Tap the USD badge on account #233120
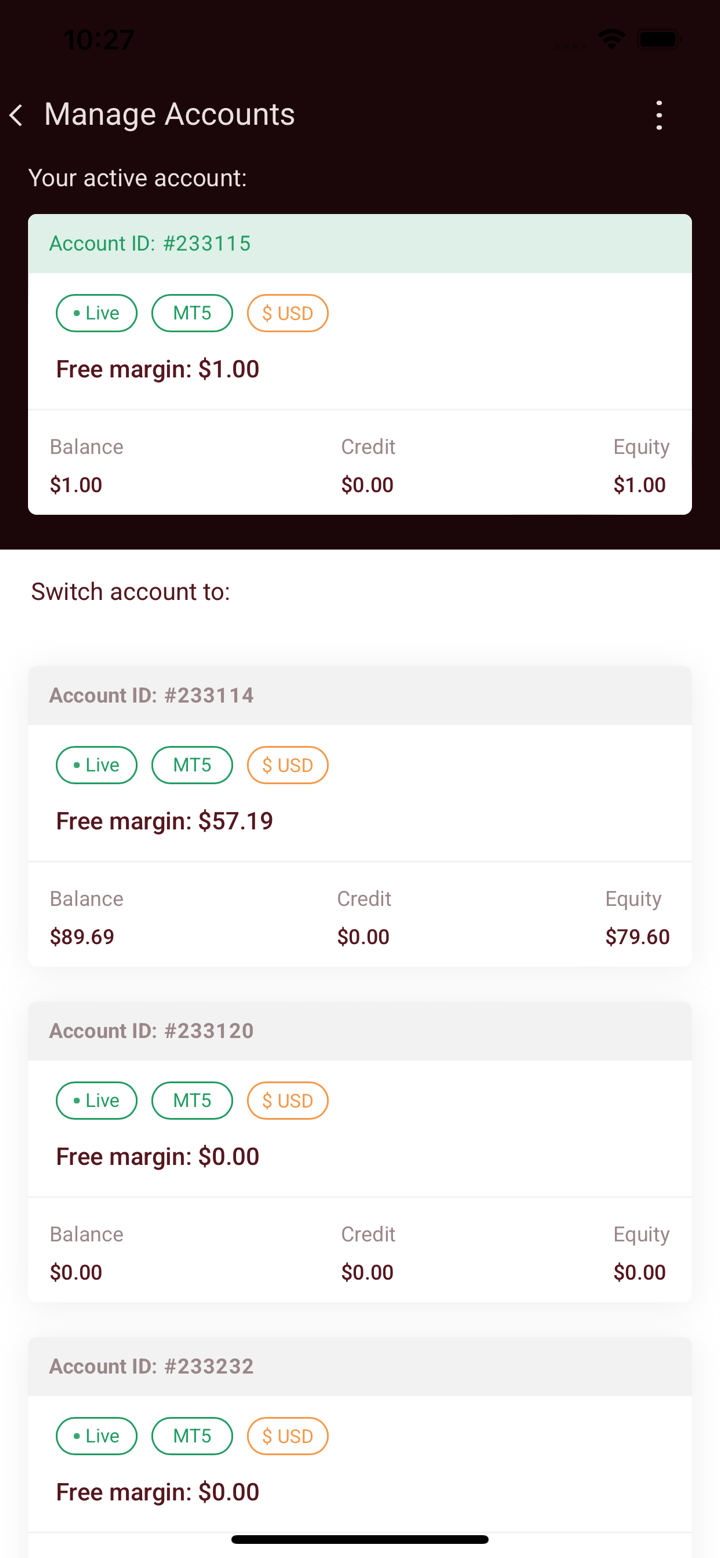720x1558 pixels. click(x=288, y=1100)
